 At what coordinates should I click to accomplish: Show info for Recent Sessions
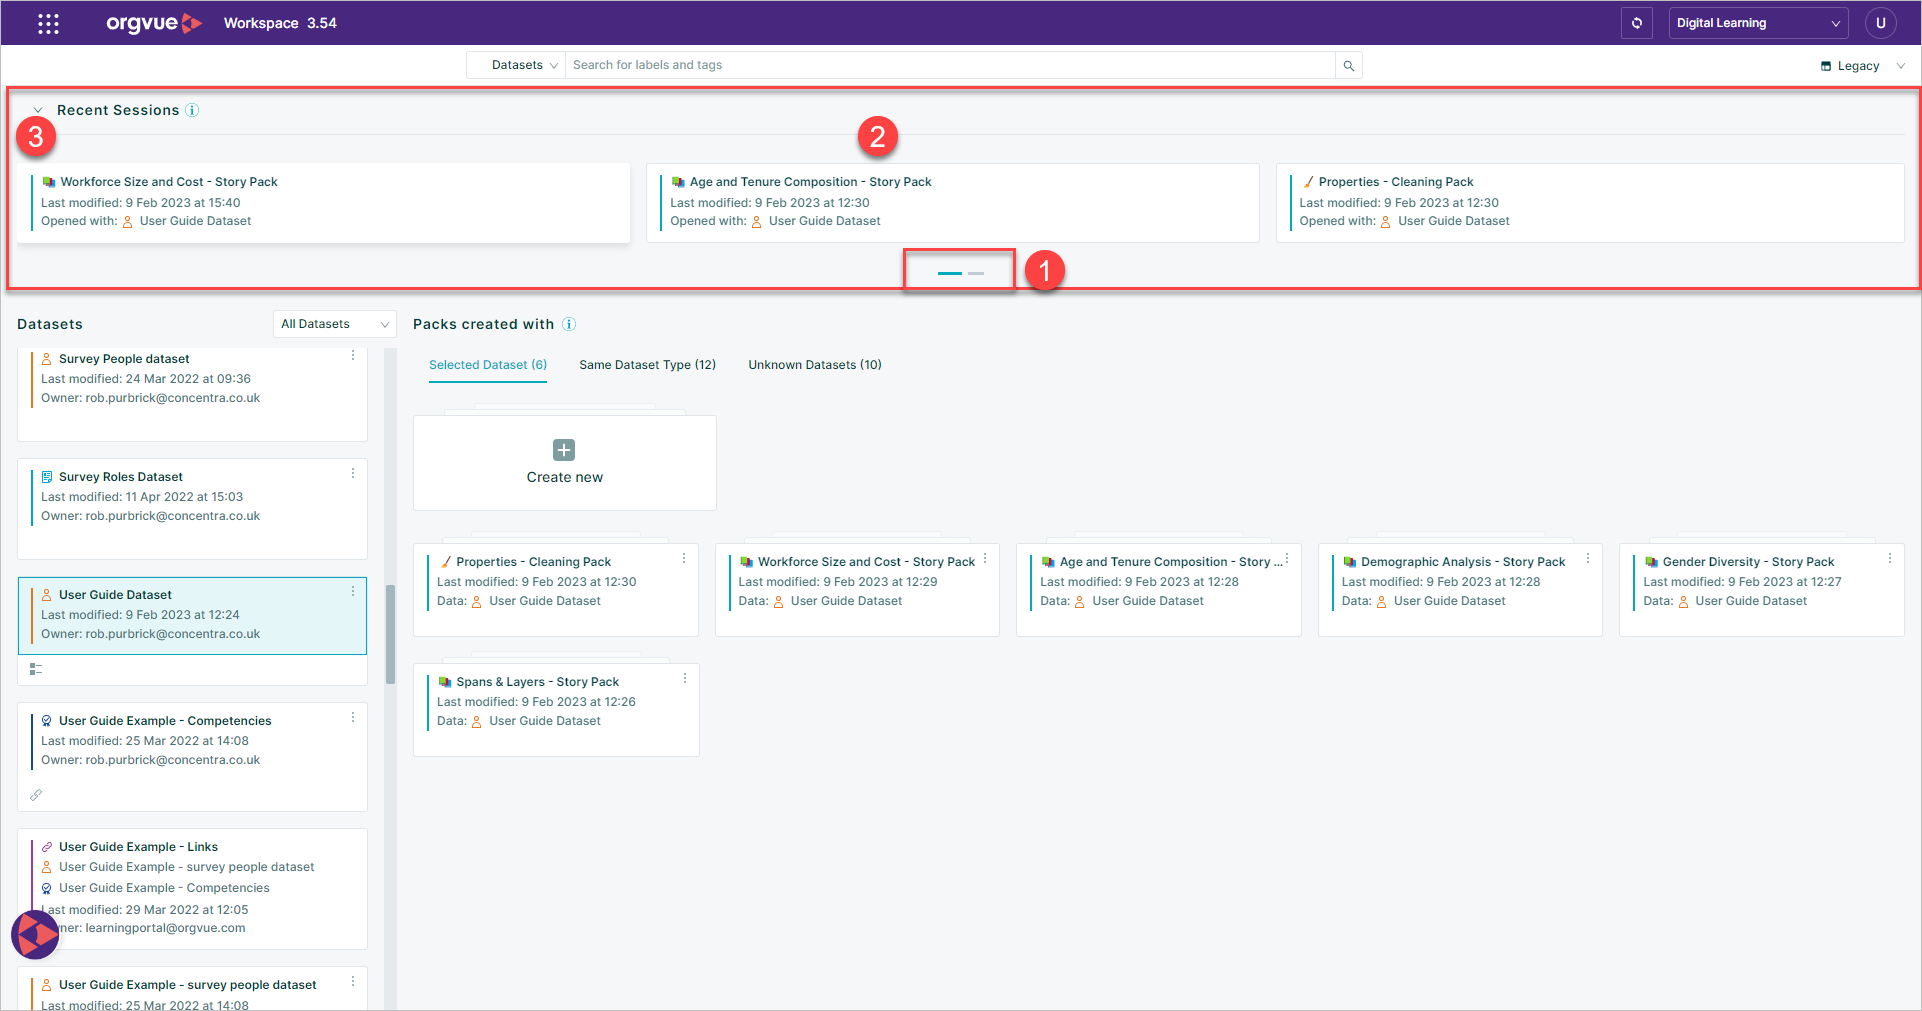[192, 110]
